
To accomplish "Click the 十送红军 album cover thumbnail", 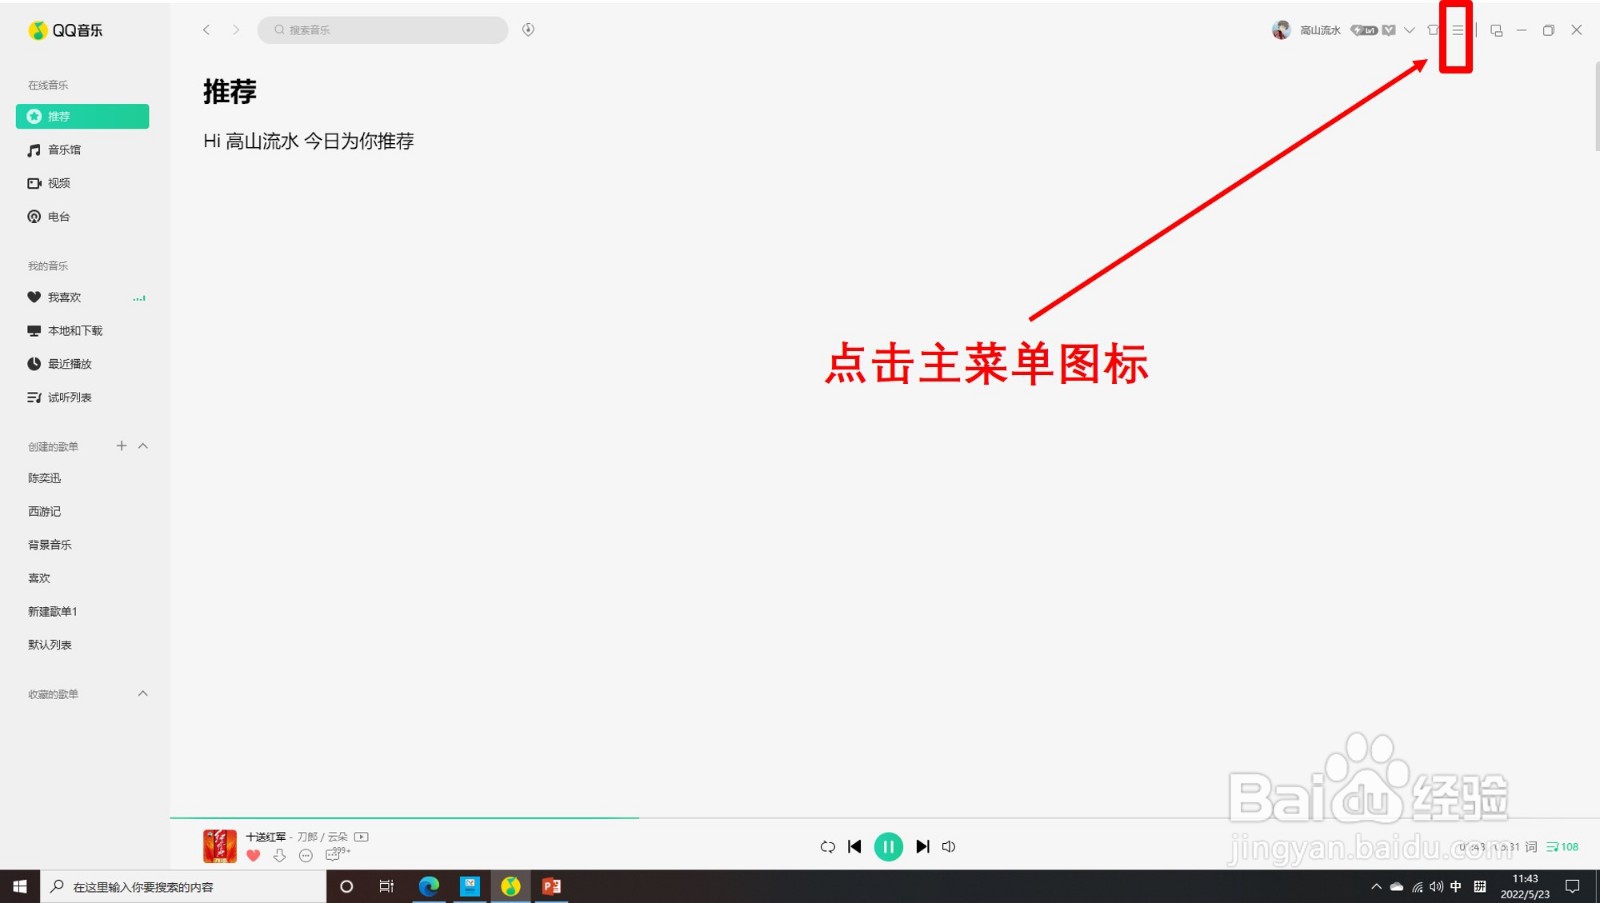I will (220, 846).
